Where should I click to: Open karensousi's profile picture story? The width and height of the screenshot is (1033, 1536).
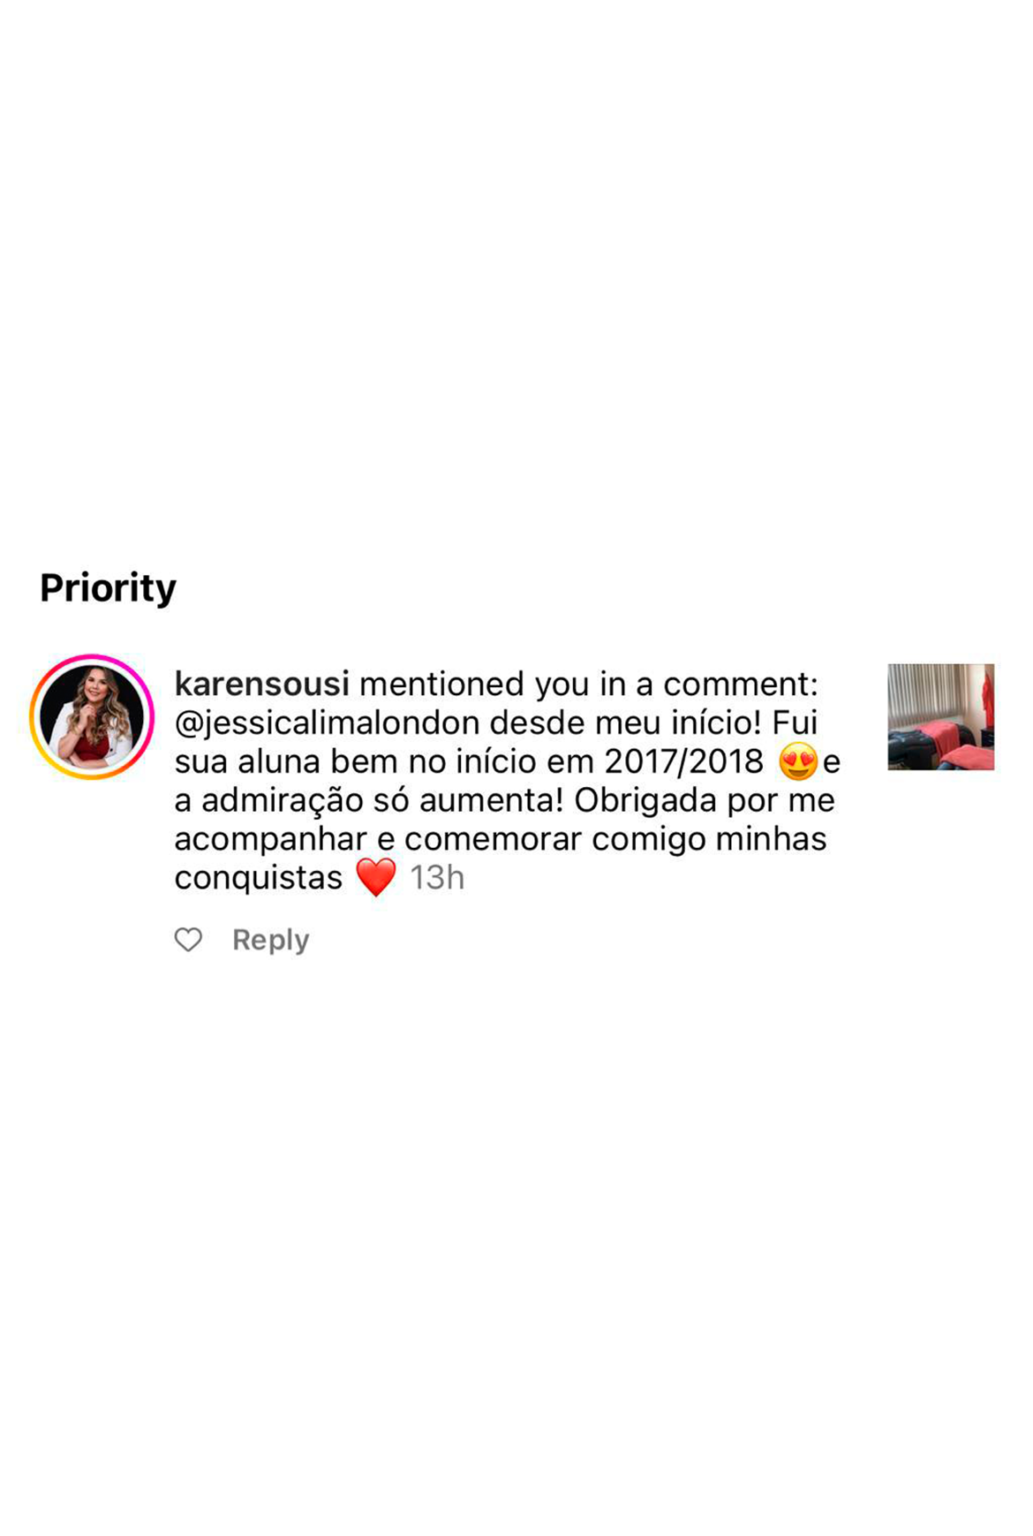tap(92, 717)
